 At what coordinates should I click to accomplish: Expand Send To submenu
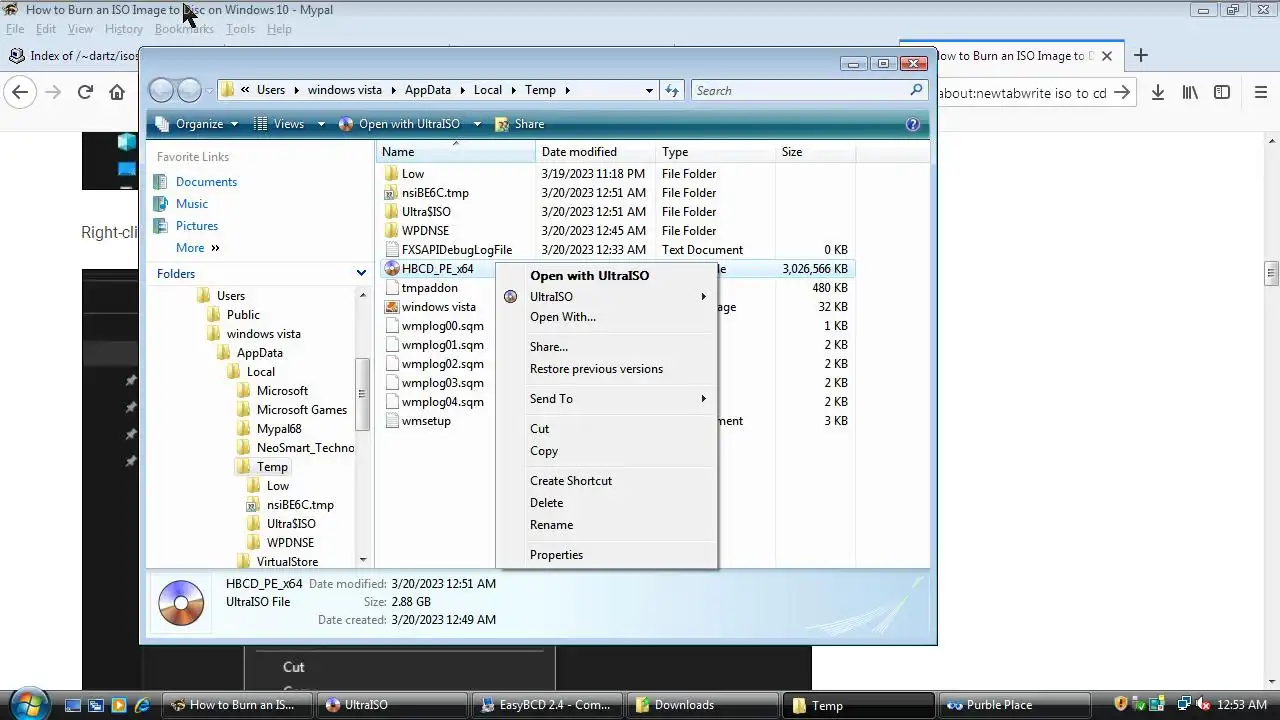(606, 399)
